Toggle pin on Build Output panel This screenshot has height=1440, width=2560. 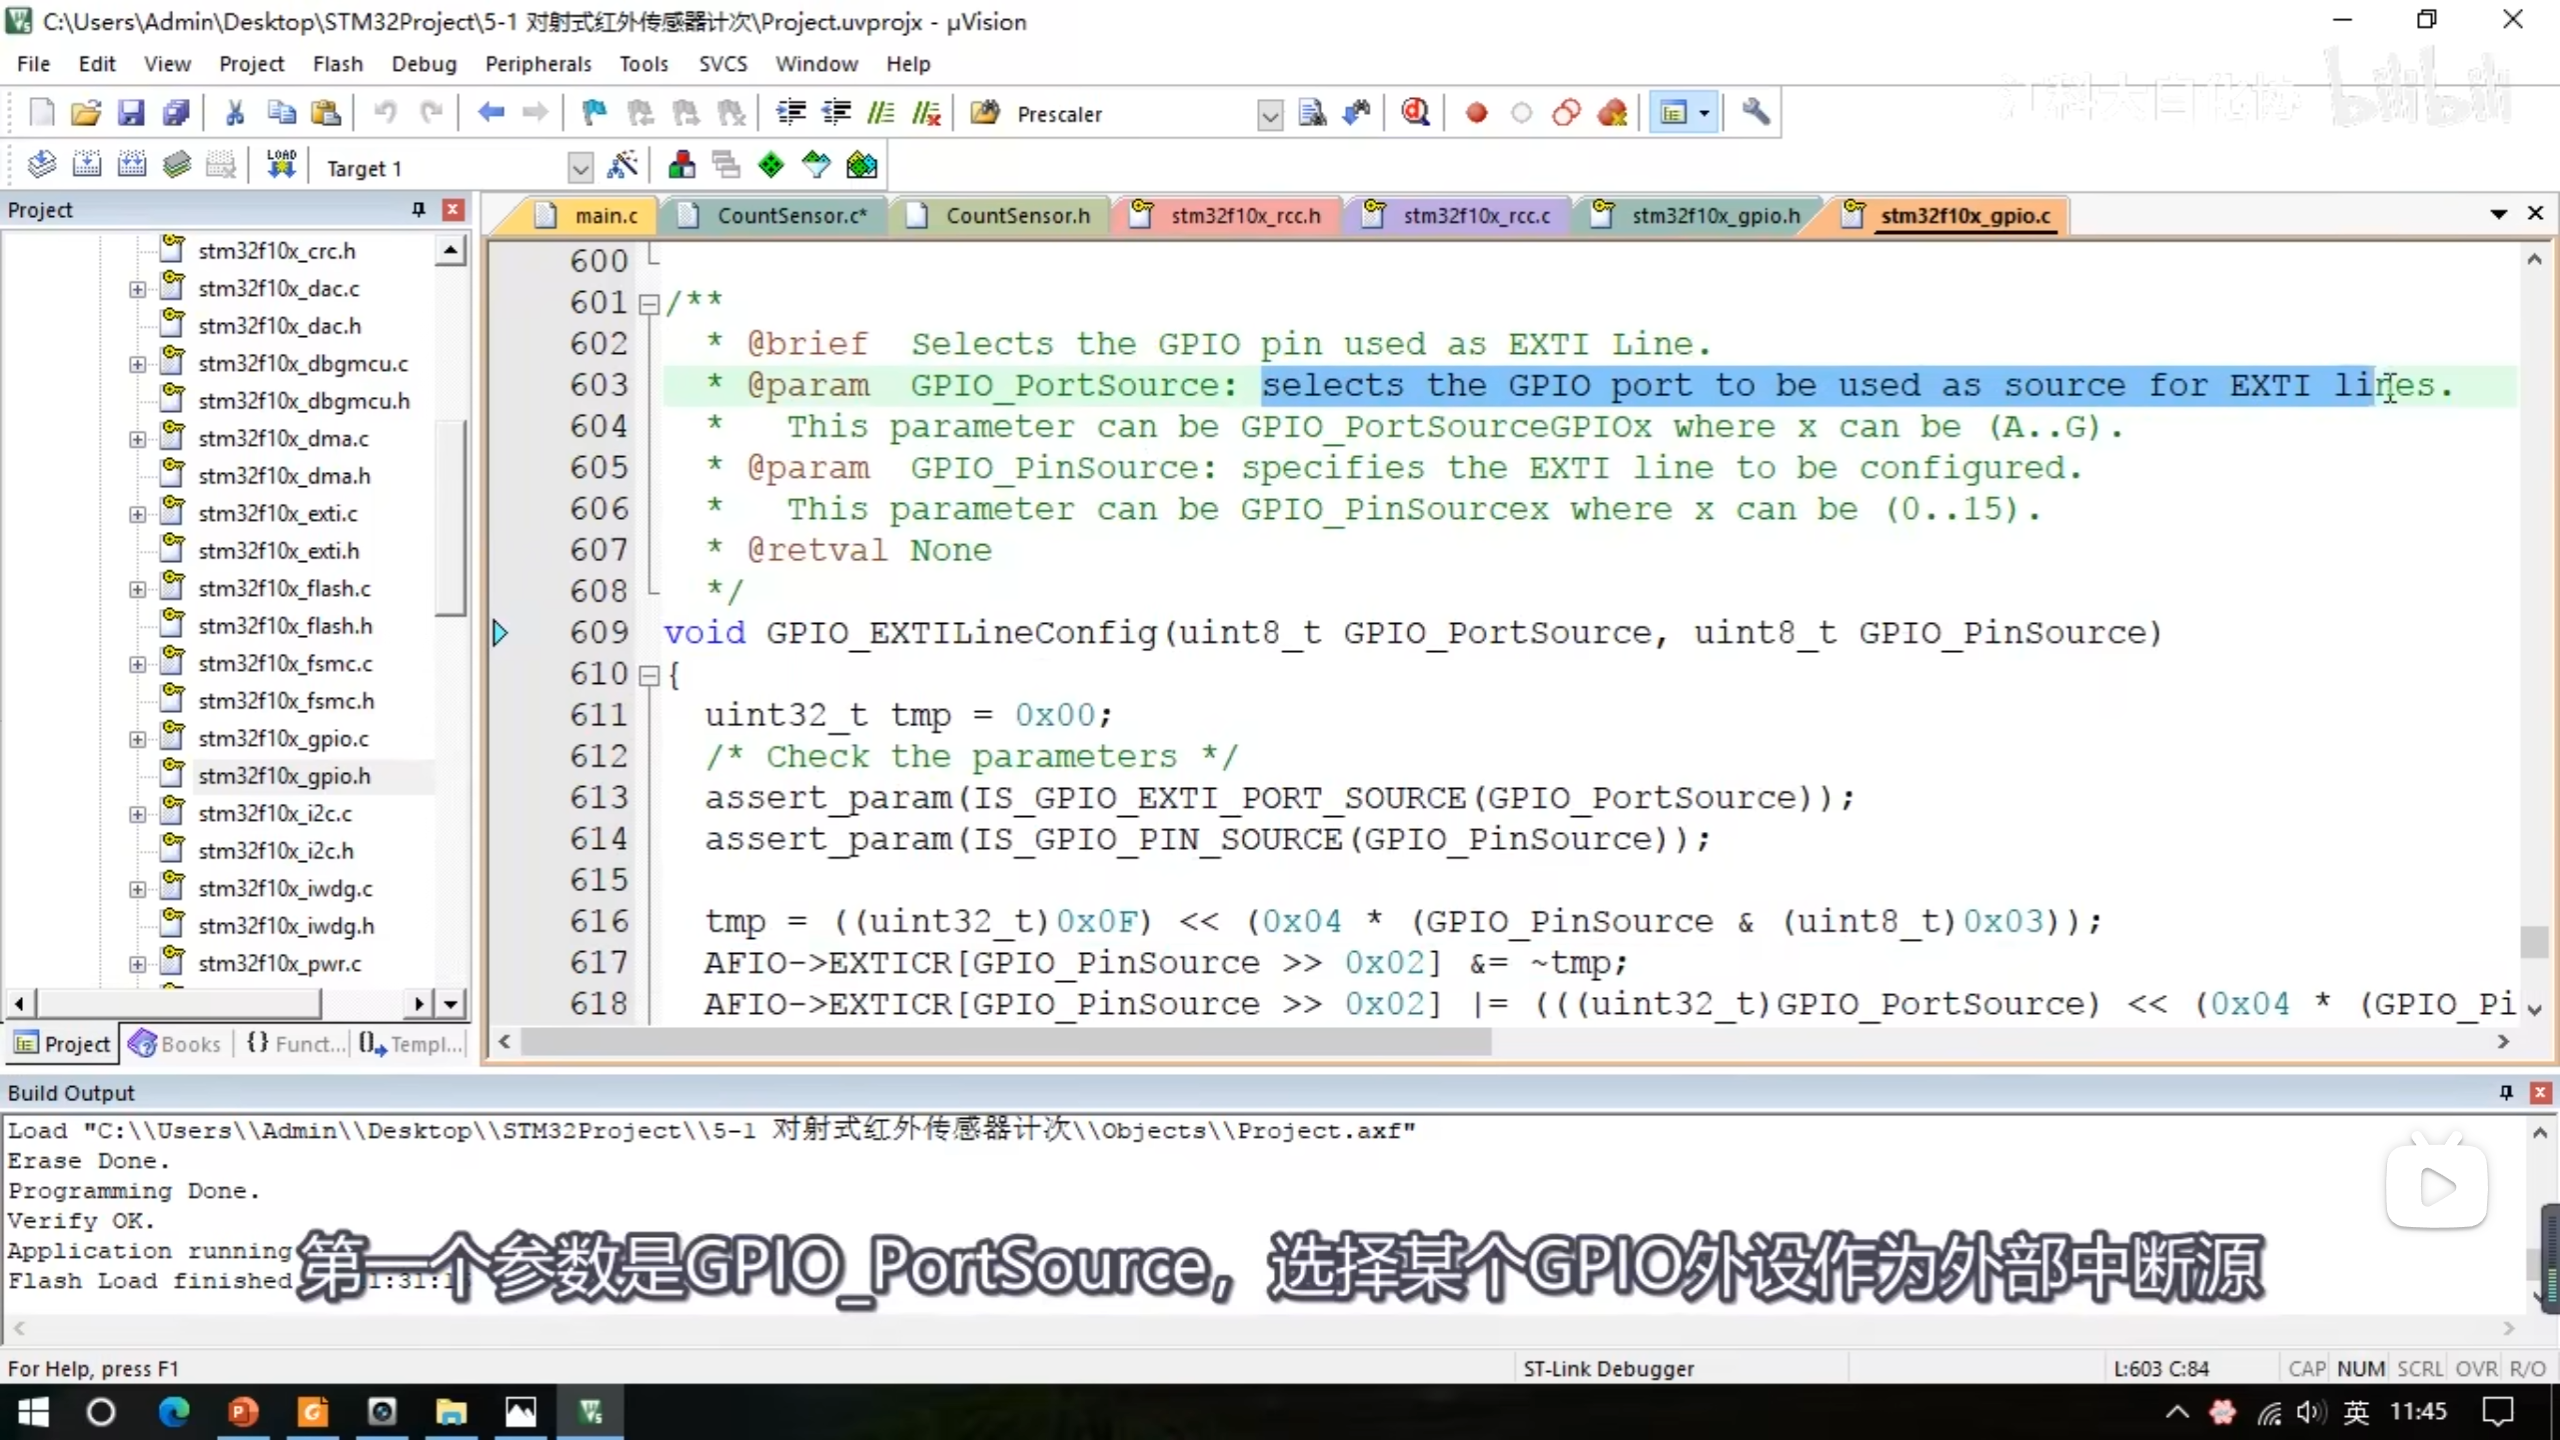pos(2506,1092)
